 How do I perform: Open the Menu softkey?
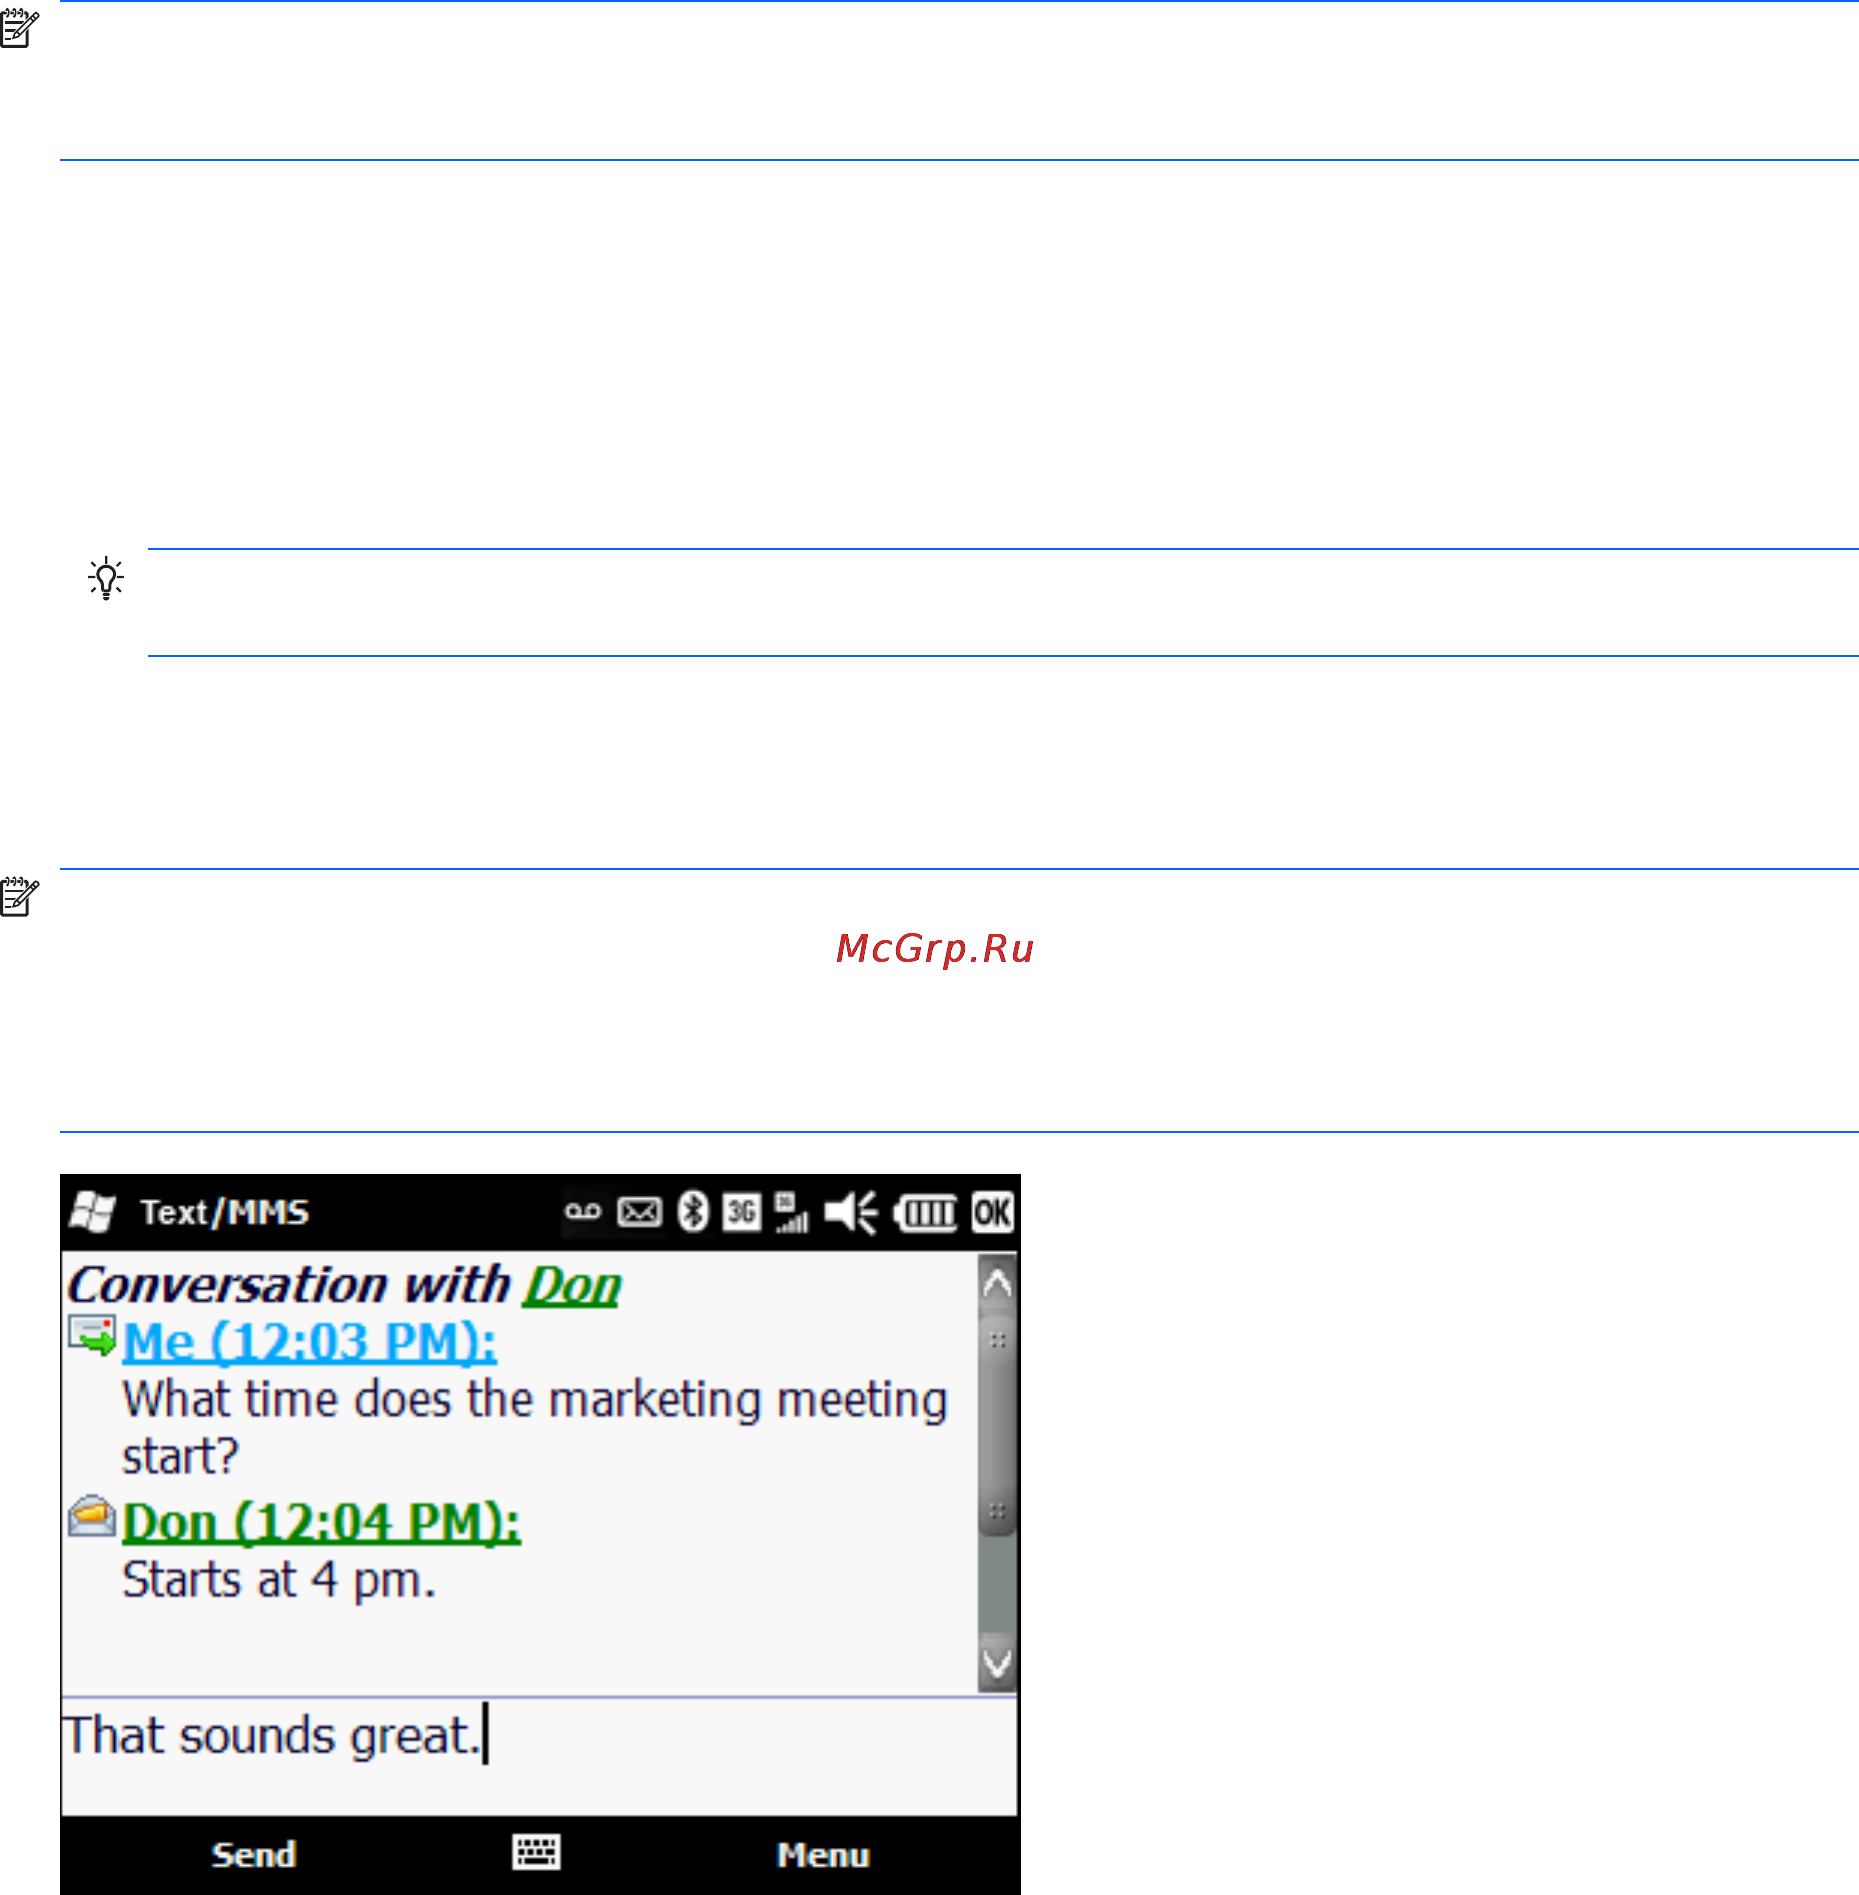pyautogui.click(x=823, y=1854)
